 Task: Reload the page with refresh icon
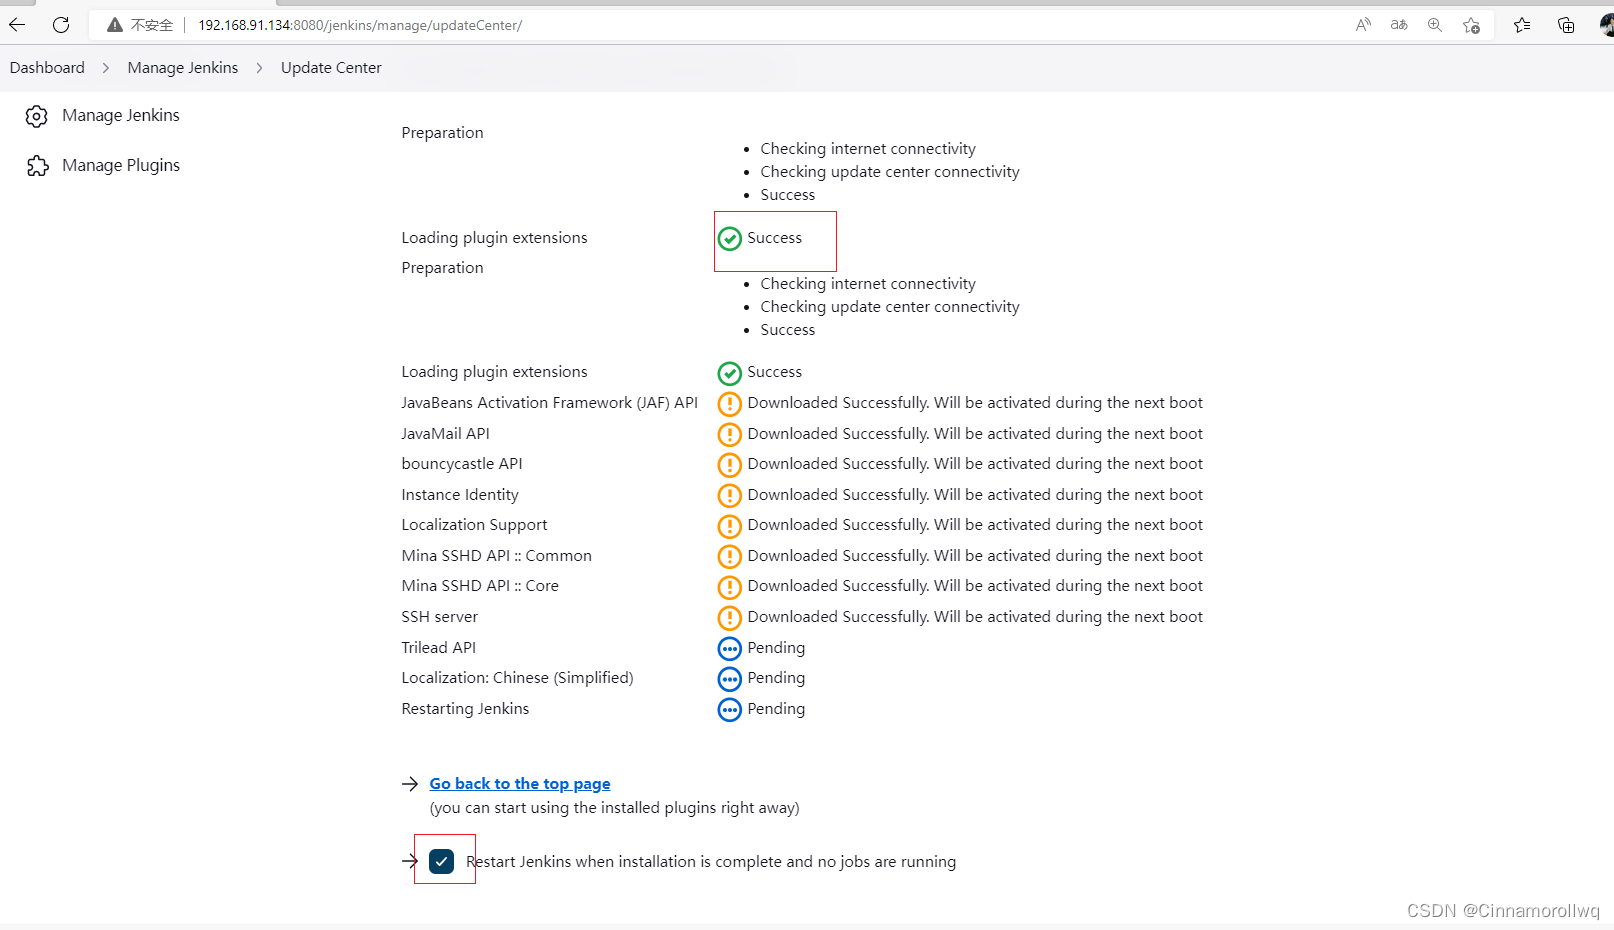tap(60, 25)
